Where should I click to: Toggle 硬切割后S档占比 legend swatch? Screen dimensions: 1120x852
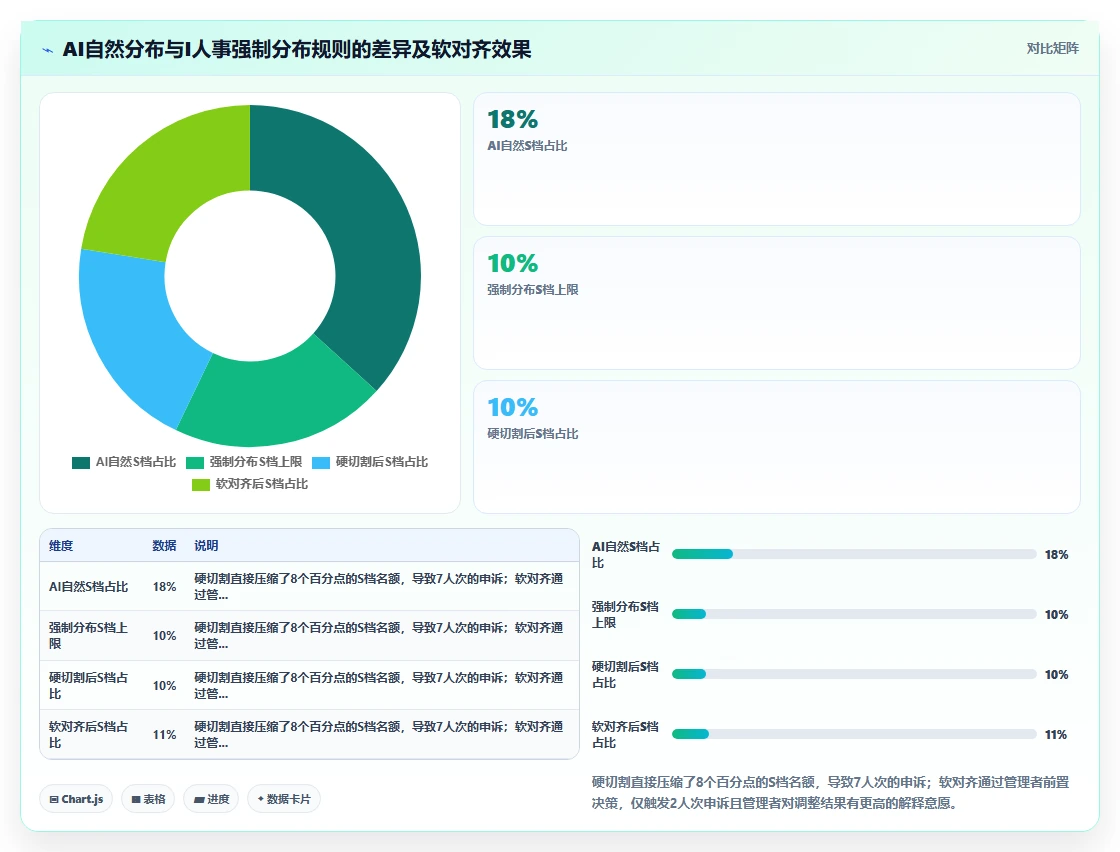click(x=321, y=463)
